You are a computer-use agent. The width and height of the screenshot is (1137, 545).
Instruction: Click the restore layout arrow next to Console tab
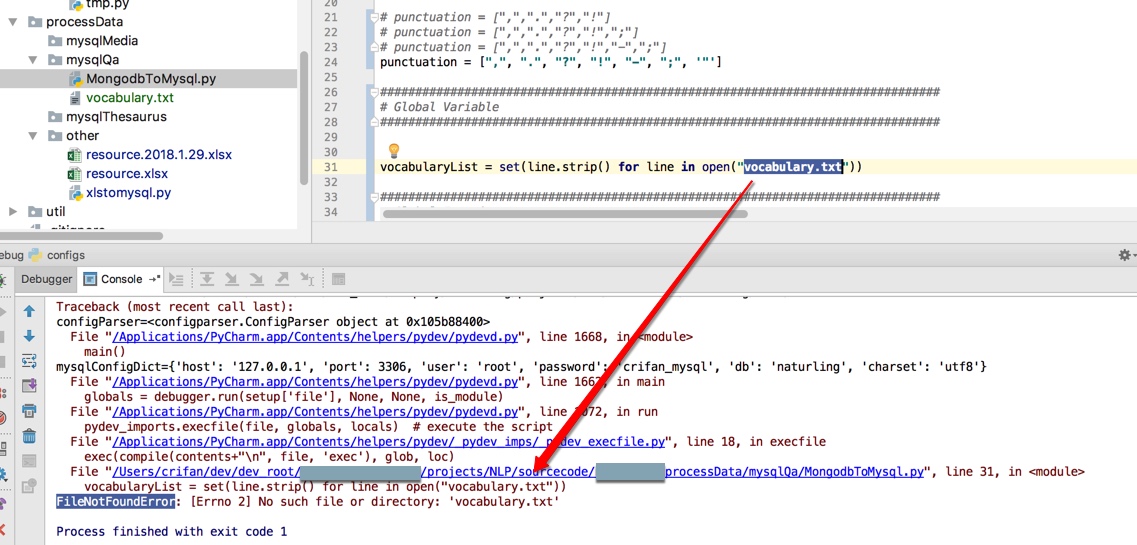[x=154, y=279]
